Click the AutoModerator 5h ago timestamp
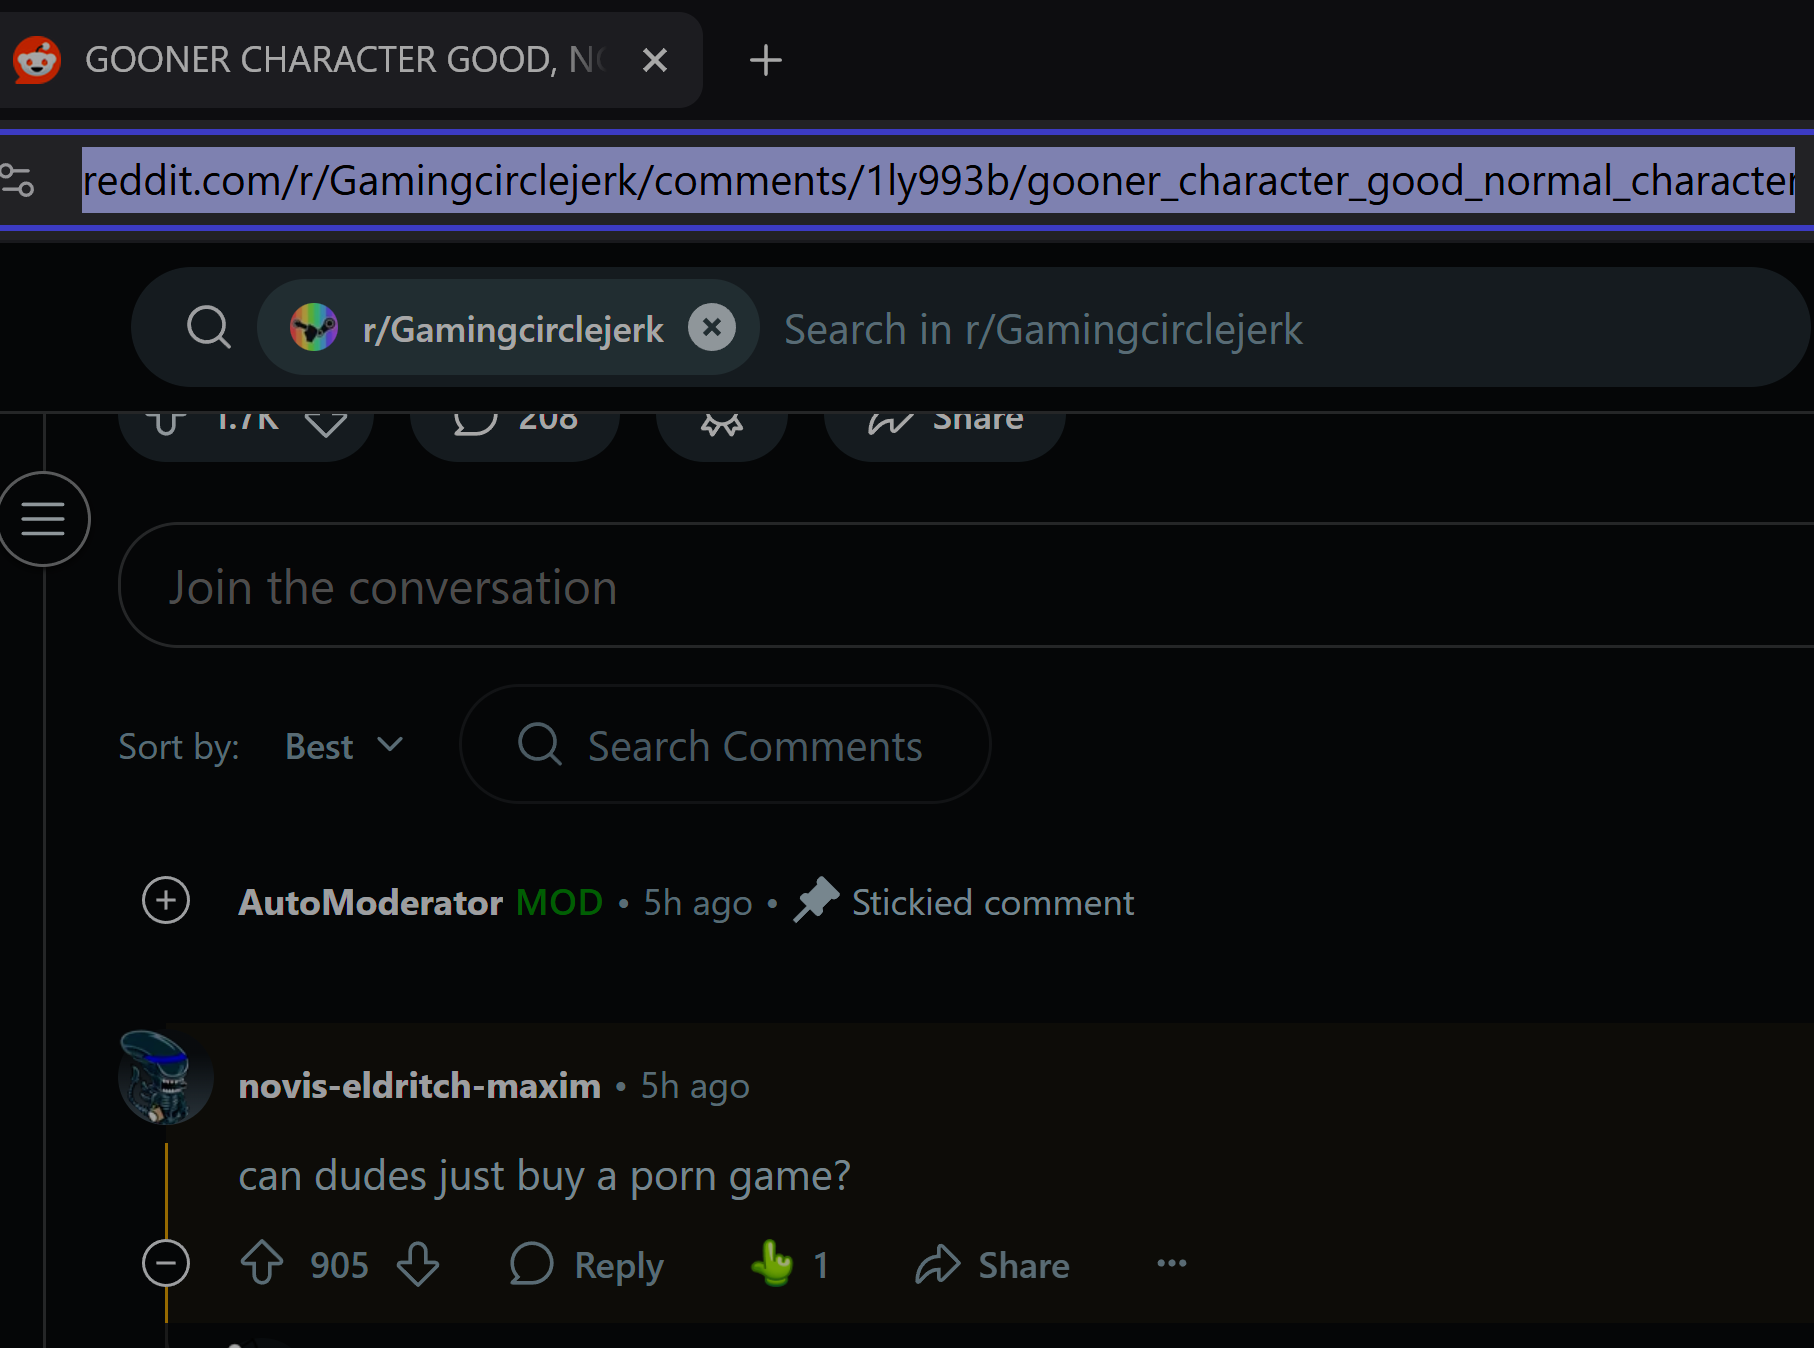The image size is (1814, 1348). [x=697, y=903]
